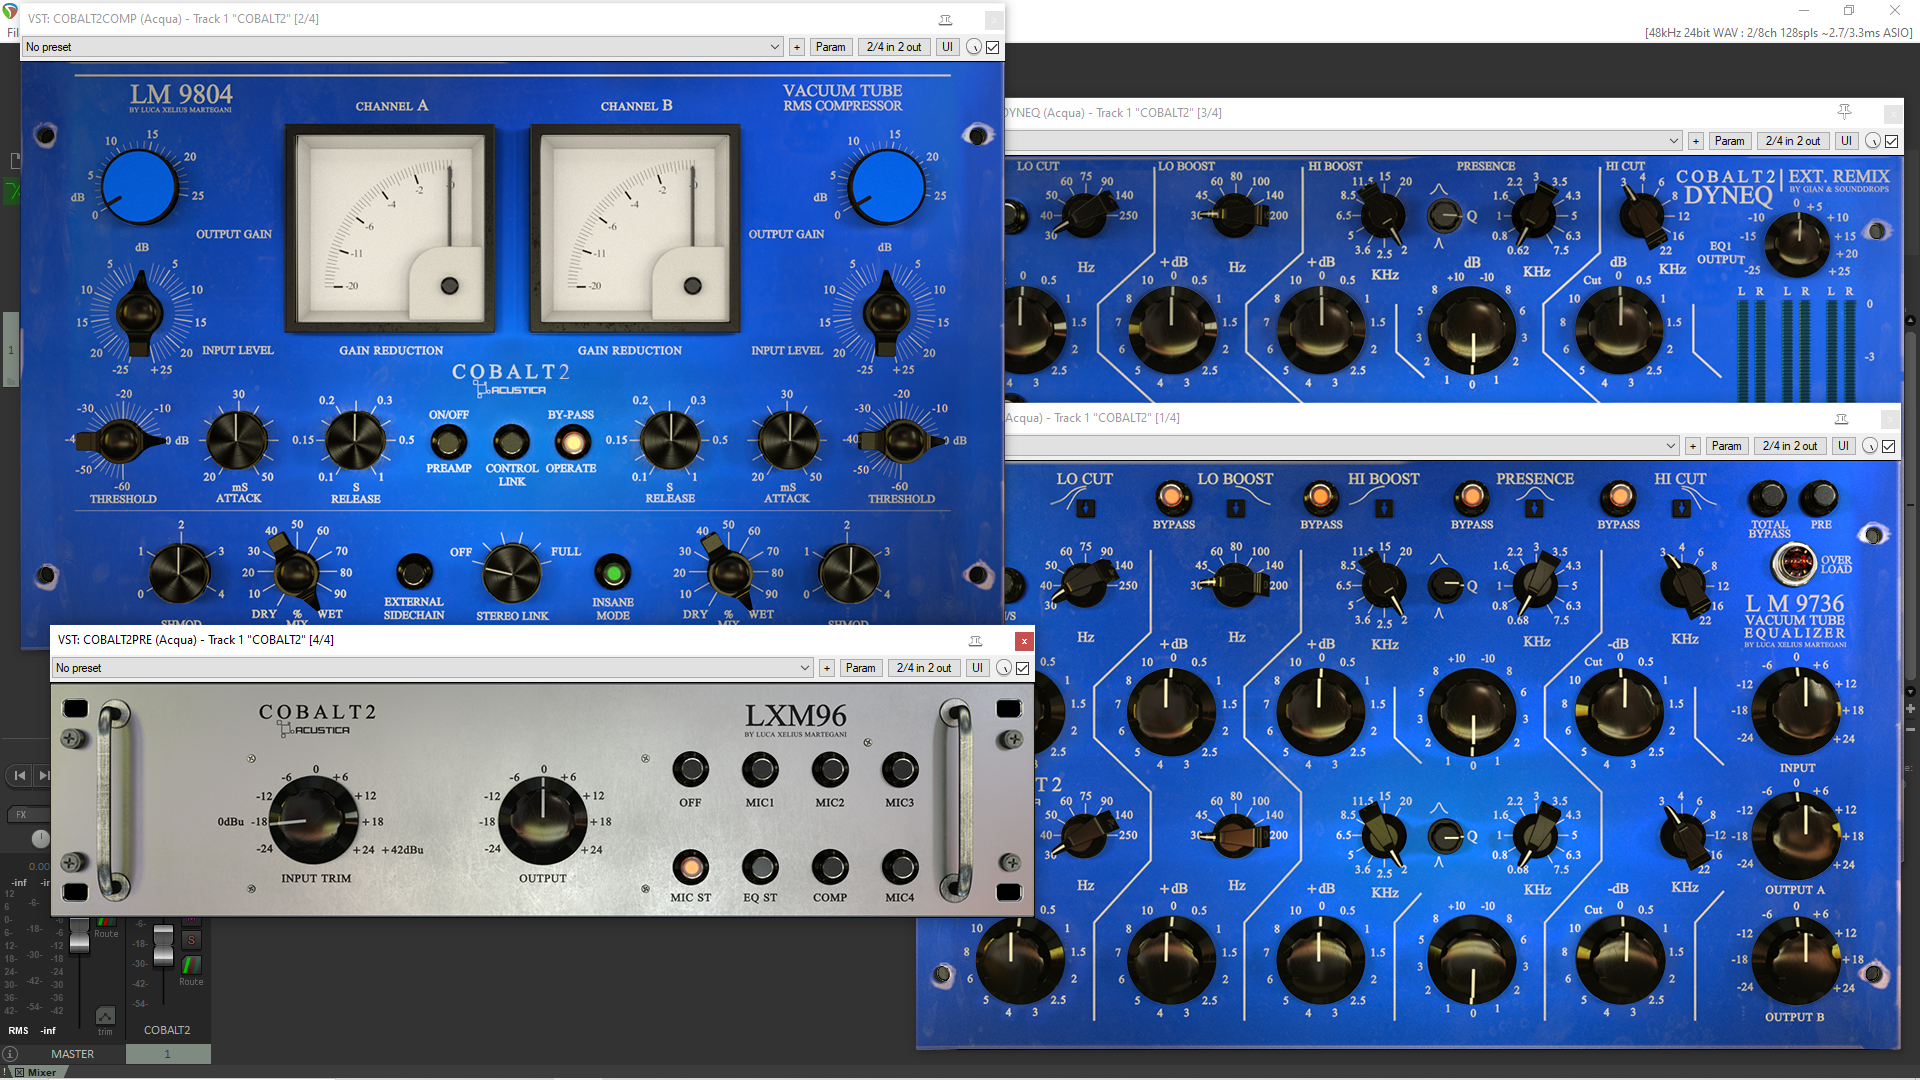Click the UI button in the COBALT2 1/4 window
Image resolution: width=1920 pixels, height=1080 pixels.
[x=1843, y=446]
